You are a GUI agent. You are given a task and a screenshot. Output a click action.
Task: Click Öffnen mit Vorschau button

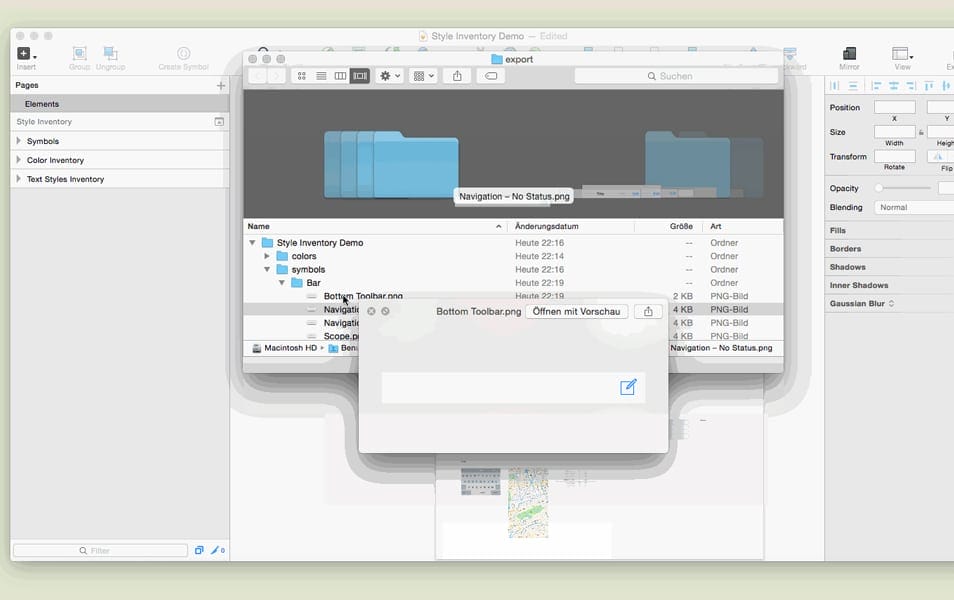[577, 312]
